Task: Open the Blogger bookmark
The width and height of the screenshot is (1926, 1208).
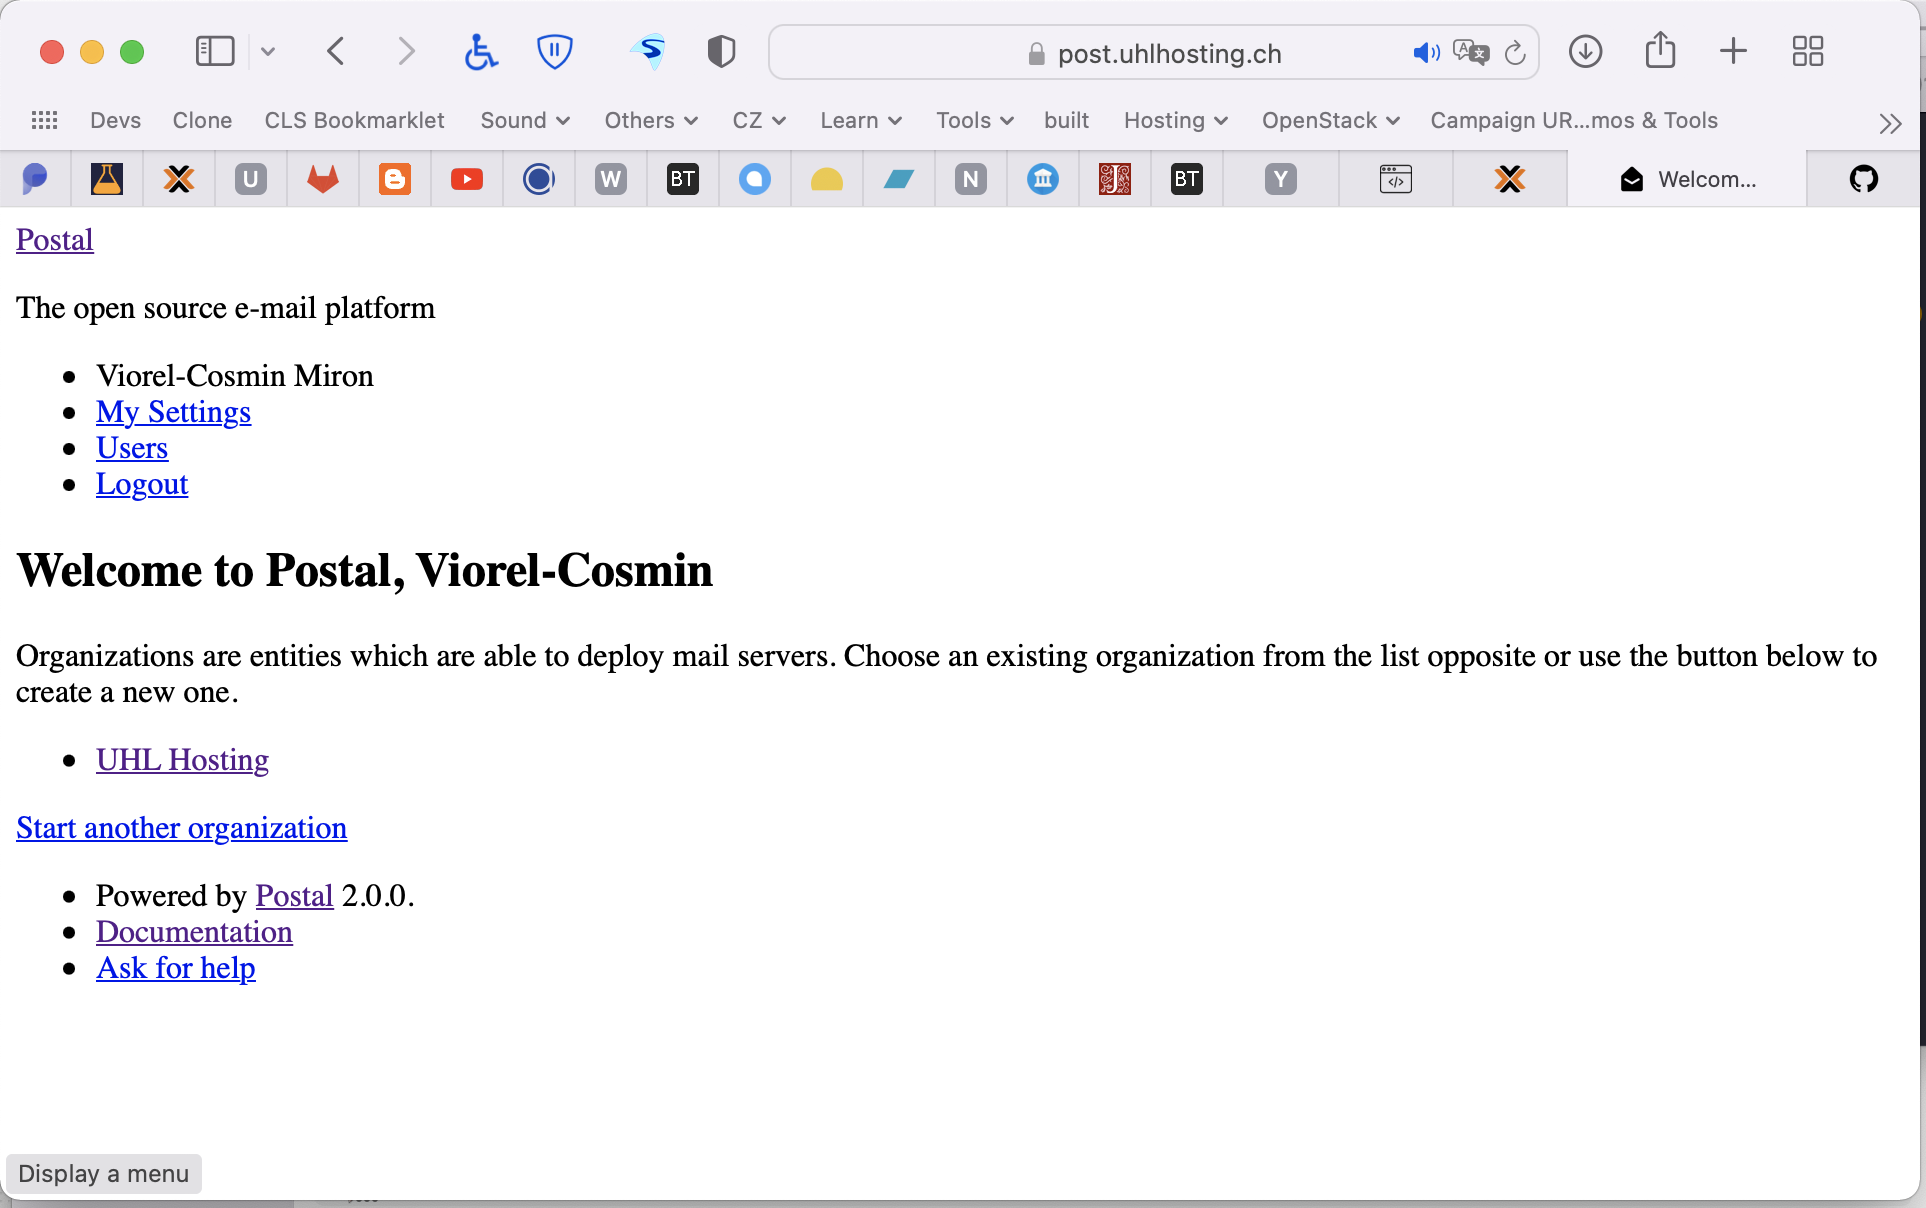Action: (x=395, y=179)
